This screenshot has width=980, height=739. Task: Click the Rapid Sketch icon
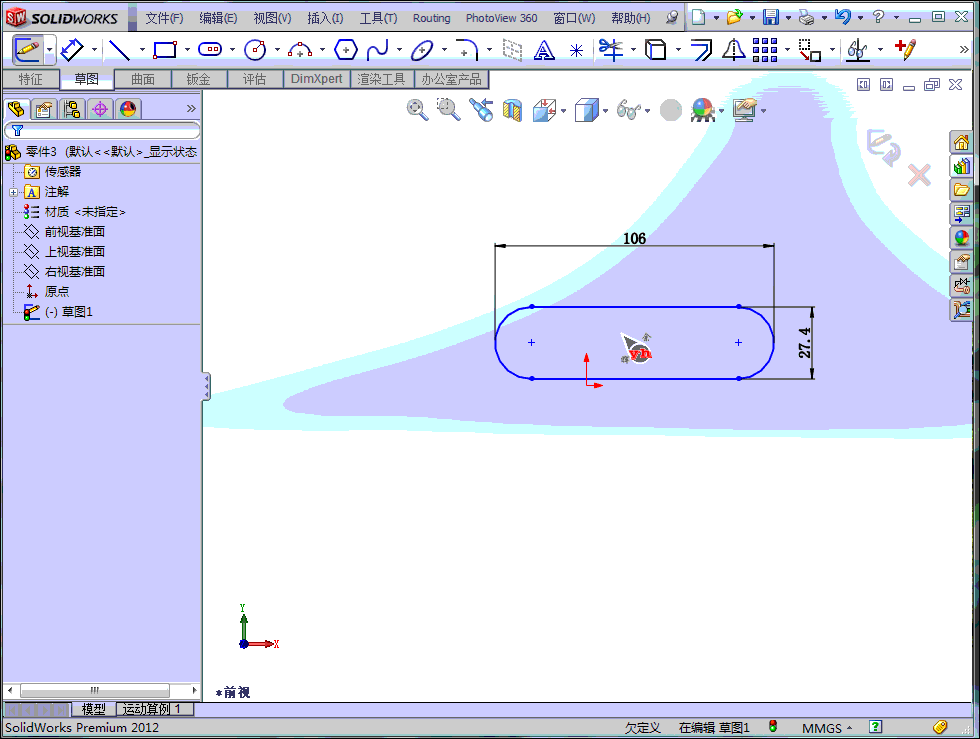click(905, 49)
